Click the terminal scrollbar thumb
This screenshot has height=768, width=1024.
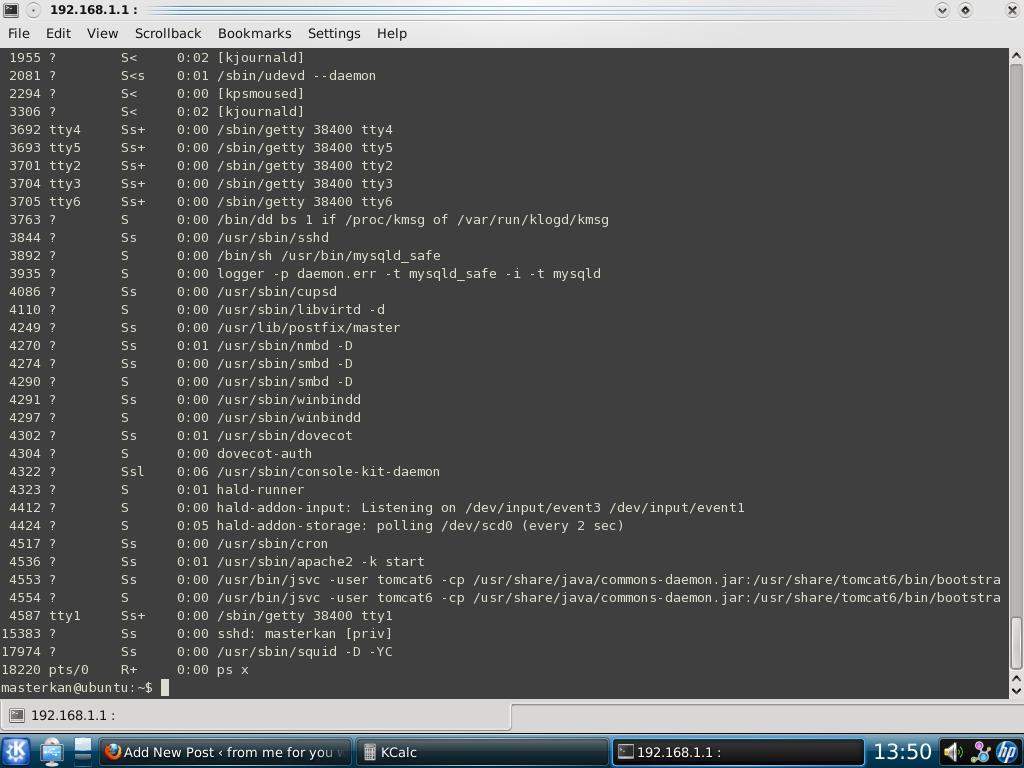click(x=1016, y=643)
